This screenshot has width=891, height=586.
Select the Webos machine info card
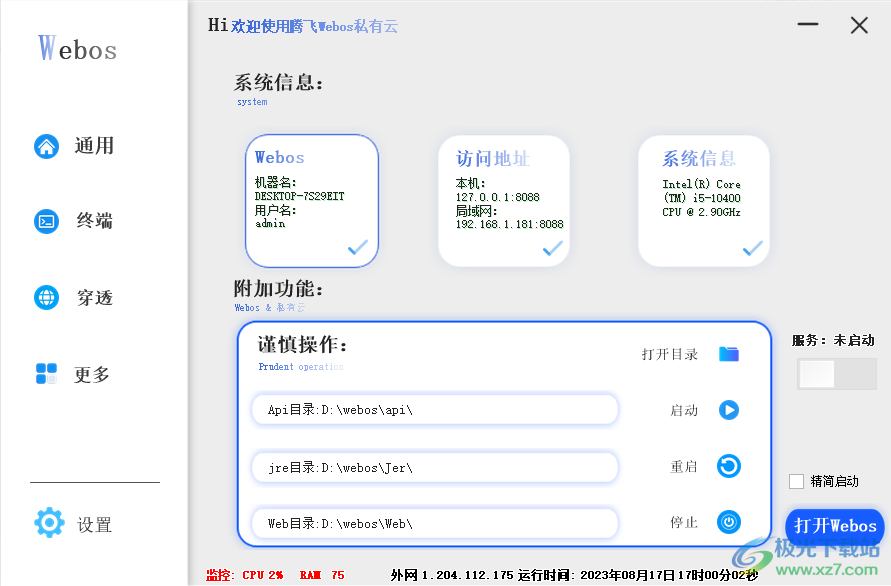click(312, 201)
